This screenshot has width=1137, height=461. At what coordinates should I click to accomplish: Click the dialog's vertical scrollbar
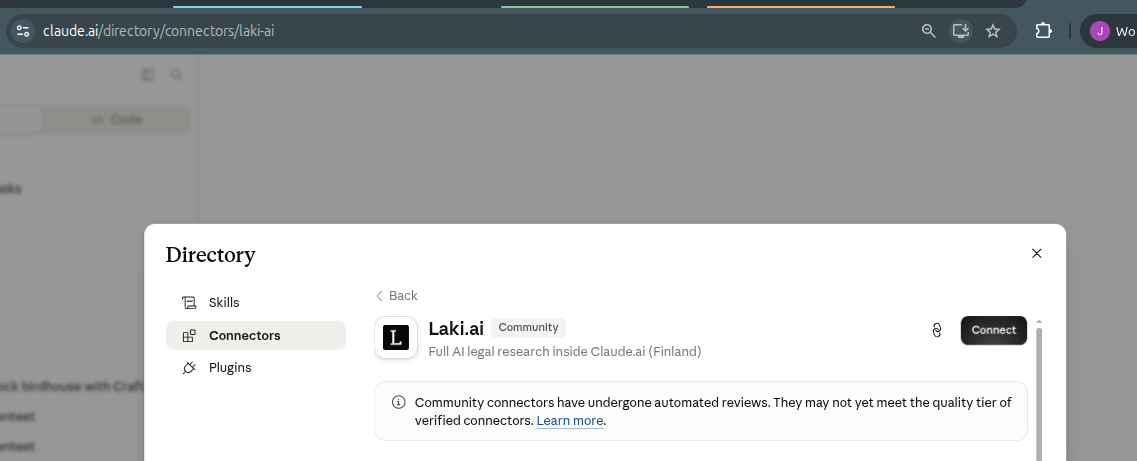point(1039,391)
